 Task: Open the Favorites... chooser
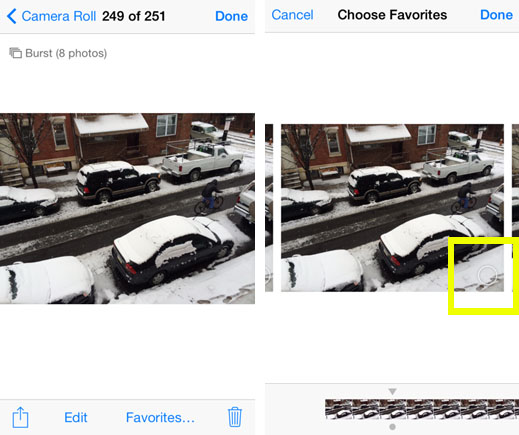pos(160,417)
